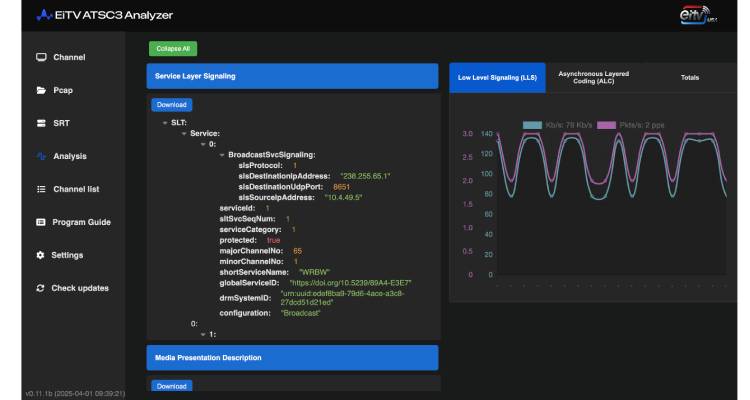Click the Check updates refresh icon
750x400 pixels.
pos(41,288)
